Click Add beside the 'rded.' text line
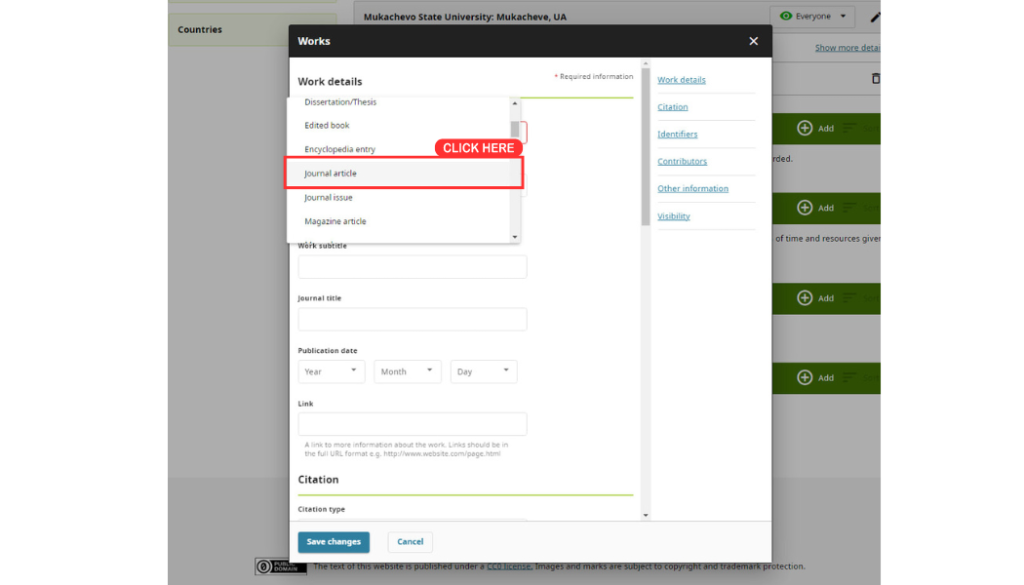This screenshot has height=585, width=1024. tap(815, 208)
